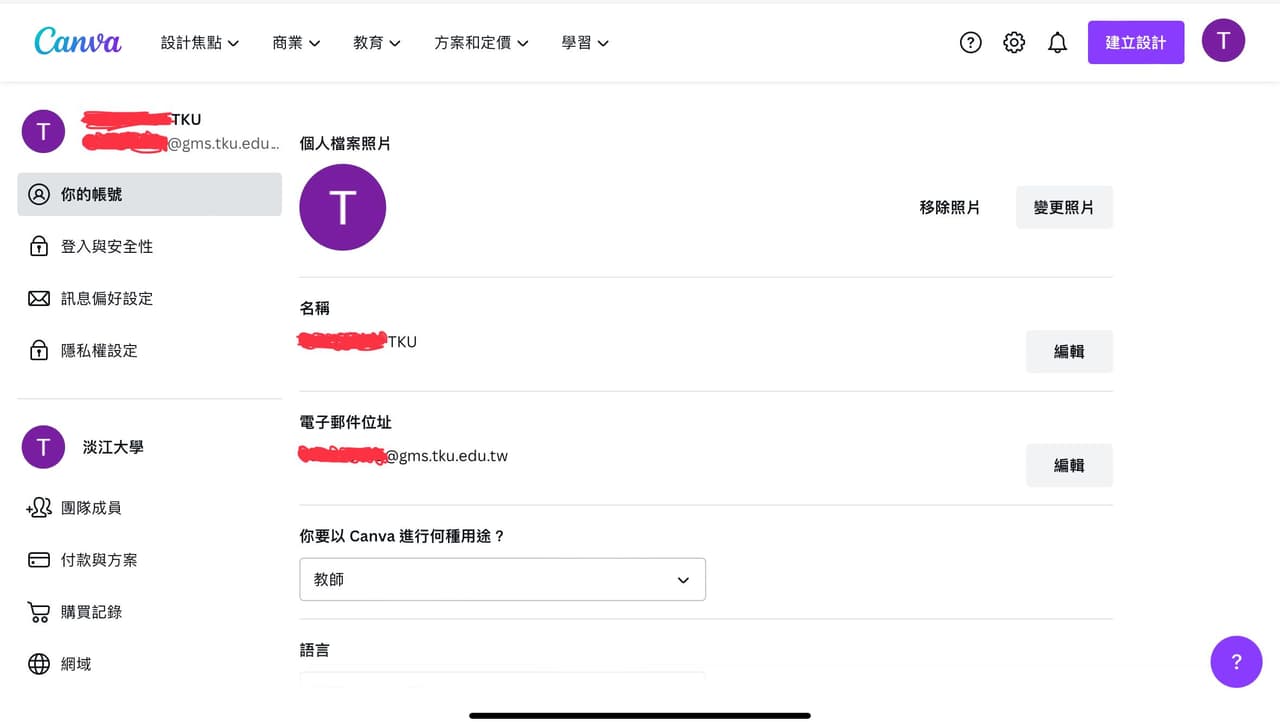Open the 教育 menu in the top bar
1280x727 pixels.
pos(377,42)
